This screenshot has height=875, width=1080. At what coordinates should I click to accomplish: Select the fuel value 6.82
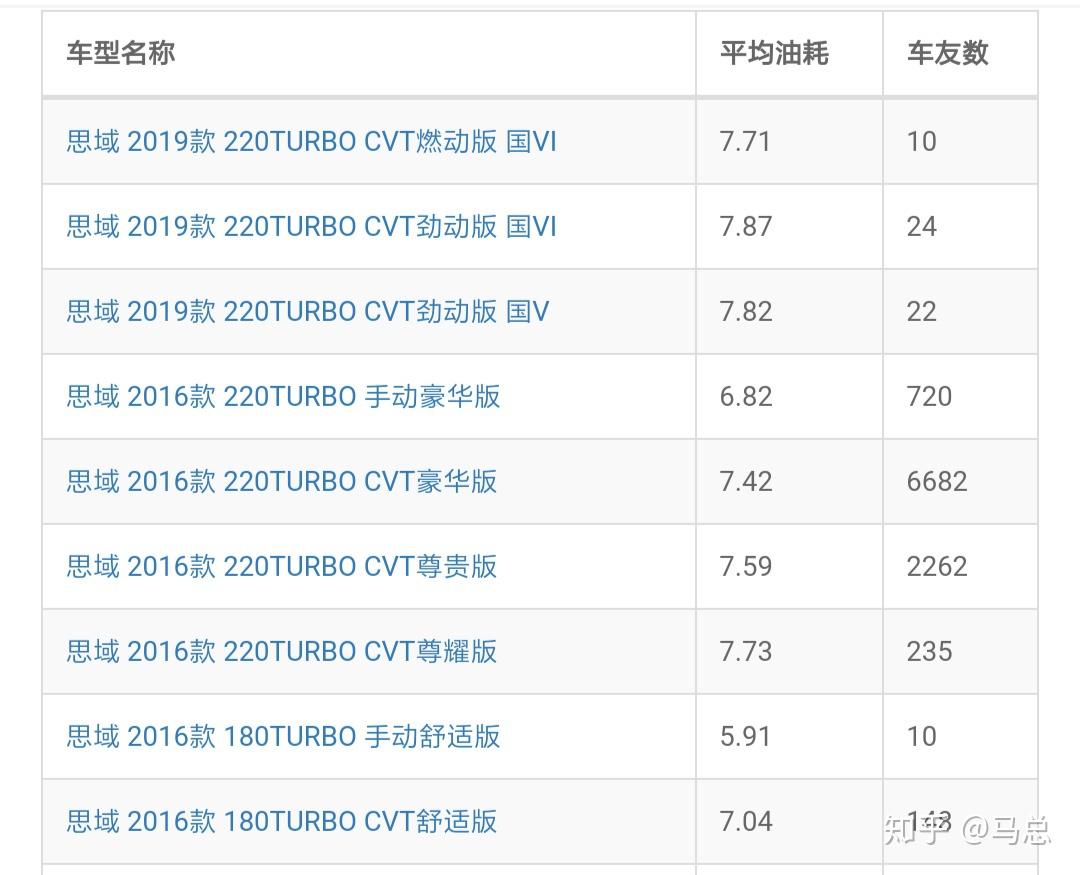(x=746, y=397)
